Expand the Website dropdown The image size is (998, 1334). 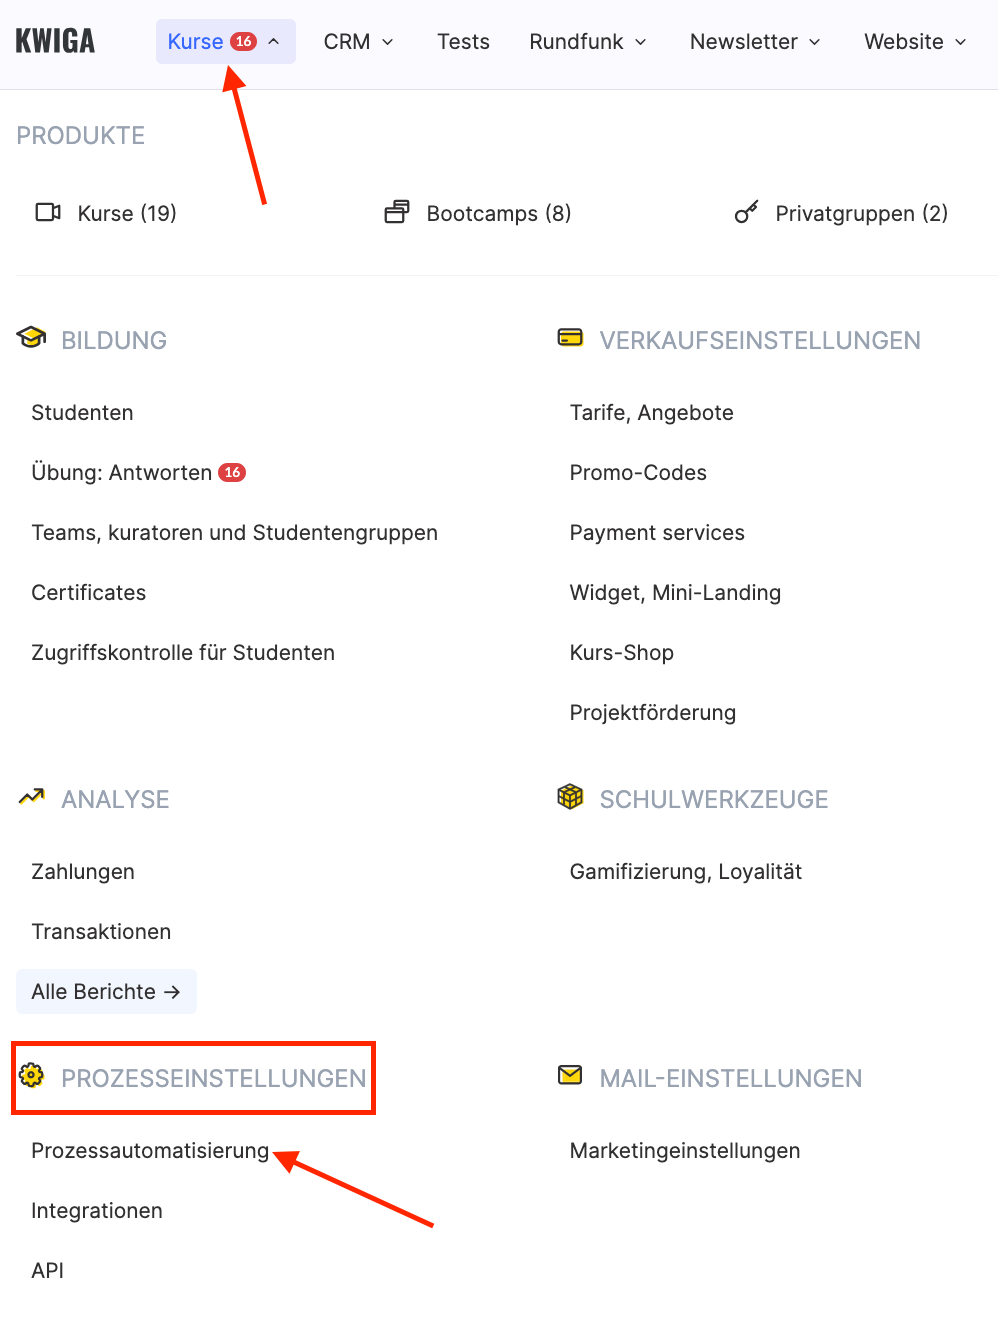[x=915, y=41]
